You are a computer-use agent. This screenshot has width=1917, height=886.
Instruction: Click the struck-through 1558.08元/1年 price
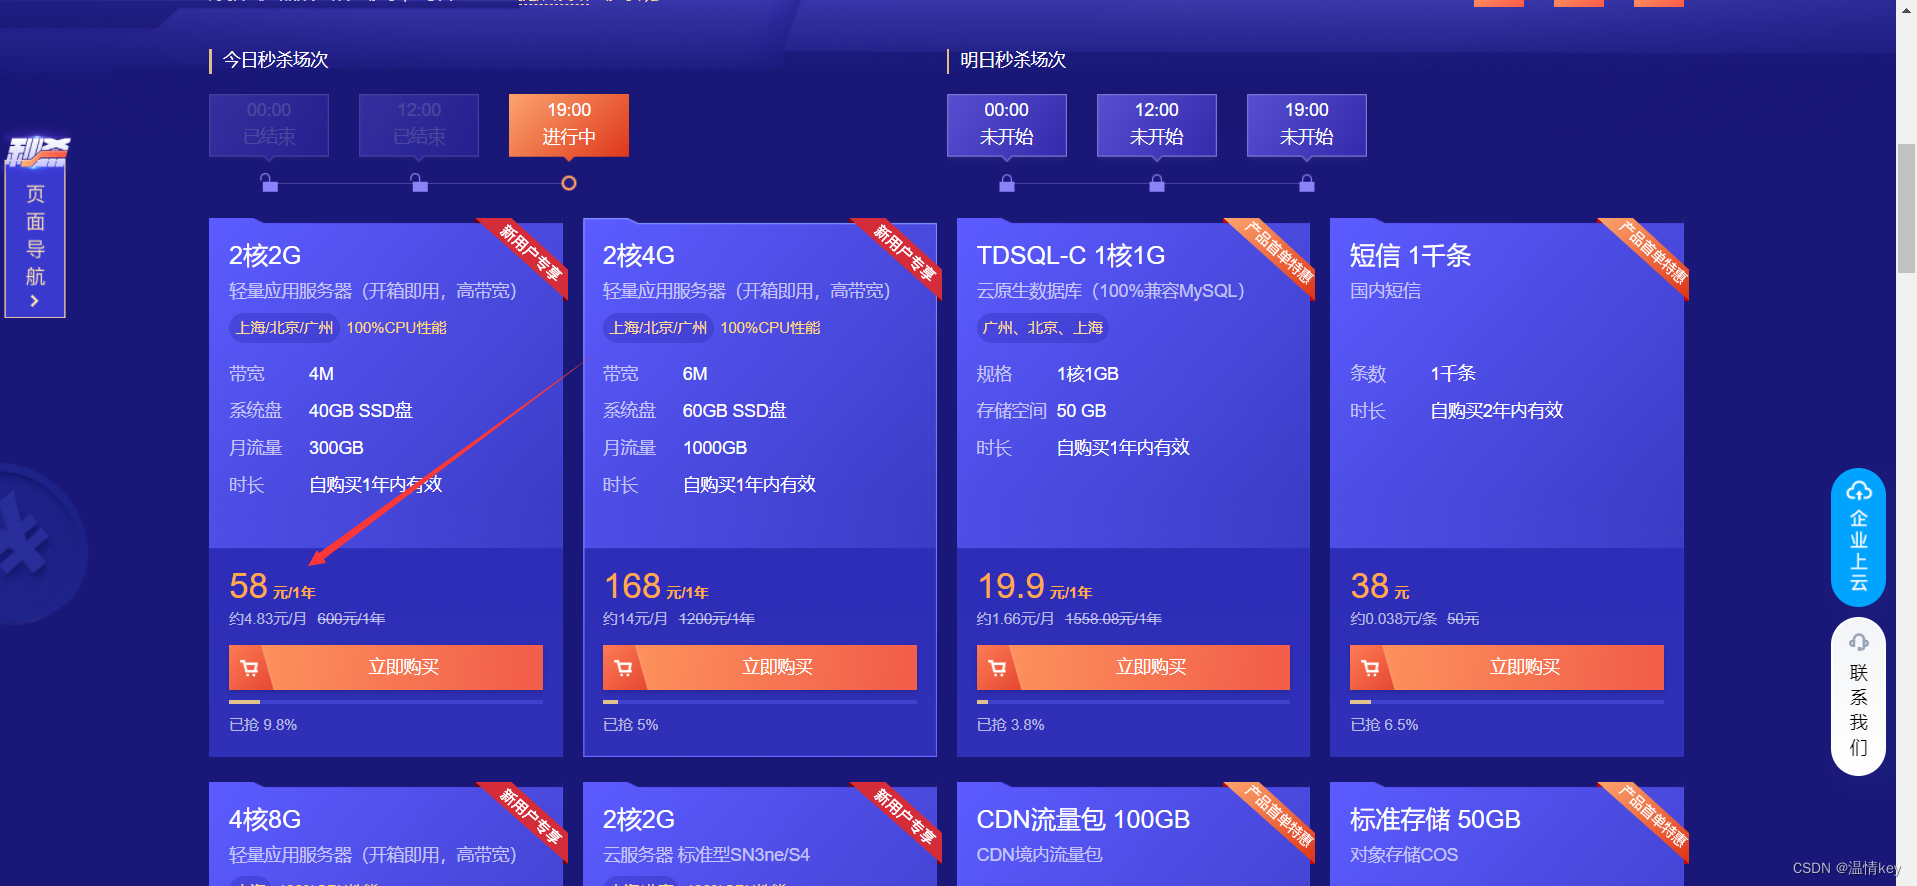1113,619
